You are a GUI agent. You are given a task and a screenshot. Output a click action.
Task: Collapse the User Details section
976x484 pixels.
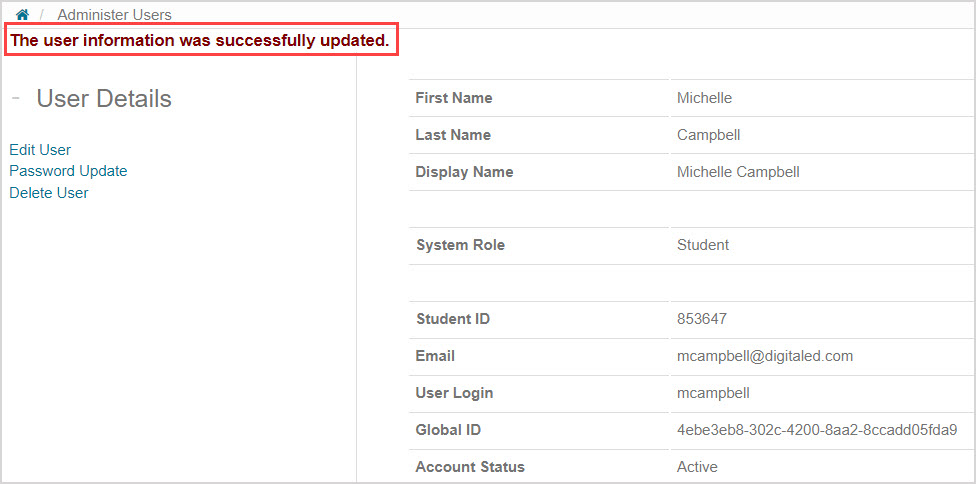(x=16, y=99)
